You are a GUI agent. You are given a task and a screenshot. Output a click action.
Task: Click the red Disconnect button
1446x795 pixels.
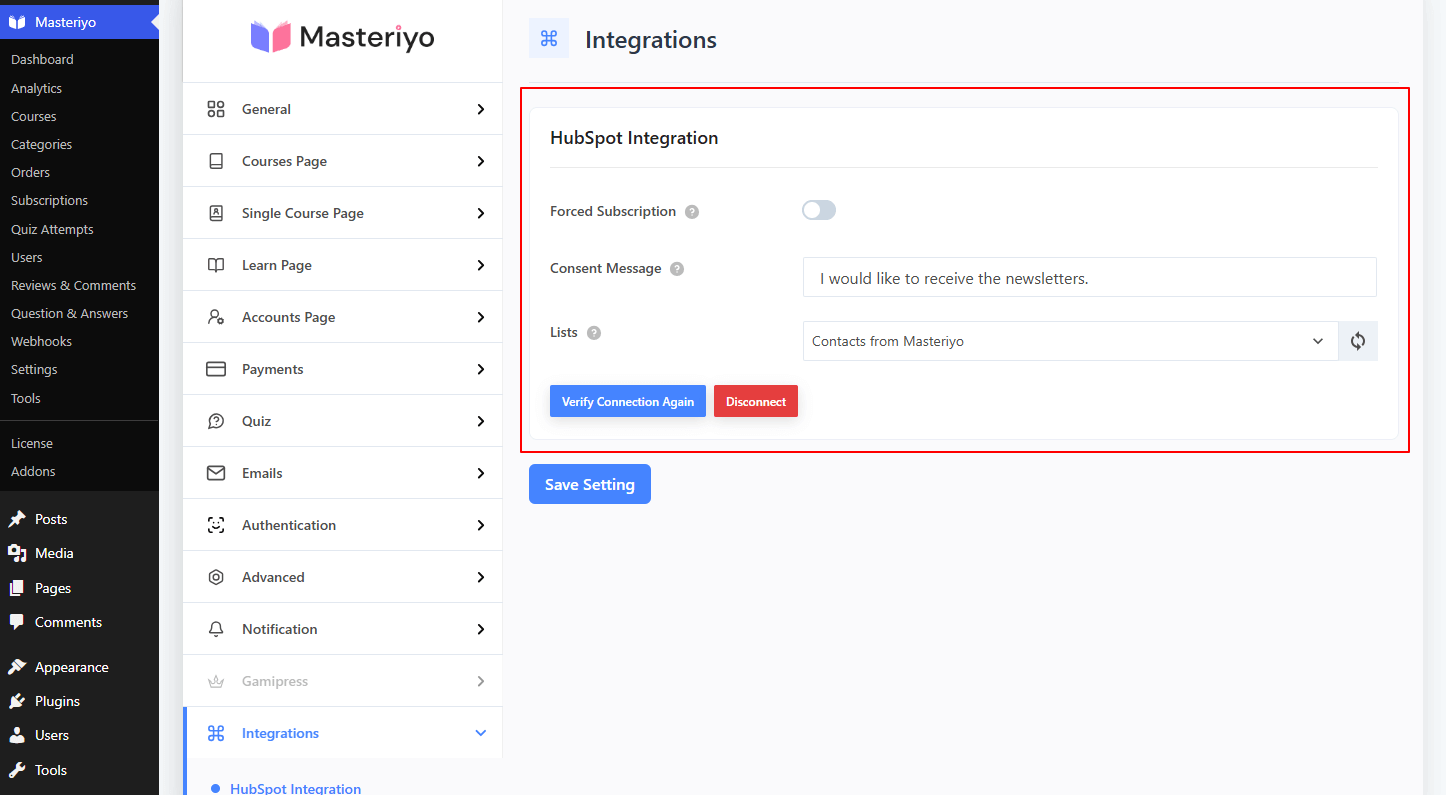[x=756, y=401]
